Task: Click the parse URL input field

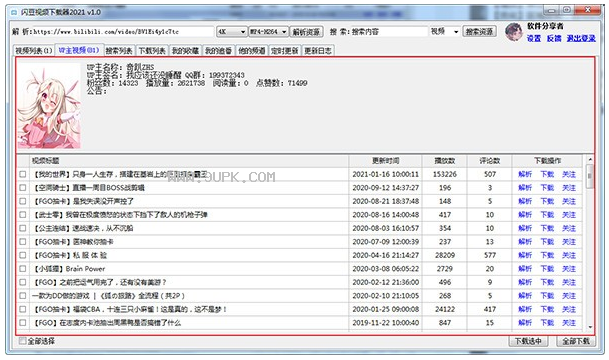Action: point(124,32)
